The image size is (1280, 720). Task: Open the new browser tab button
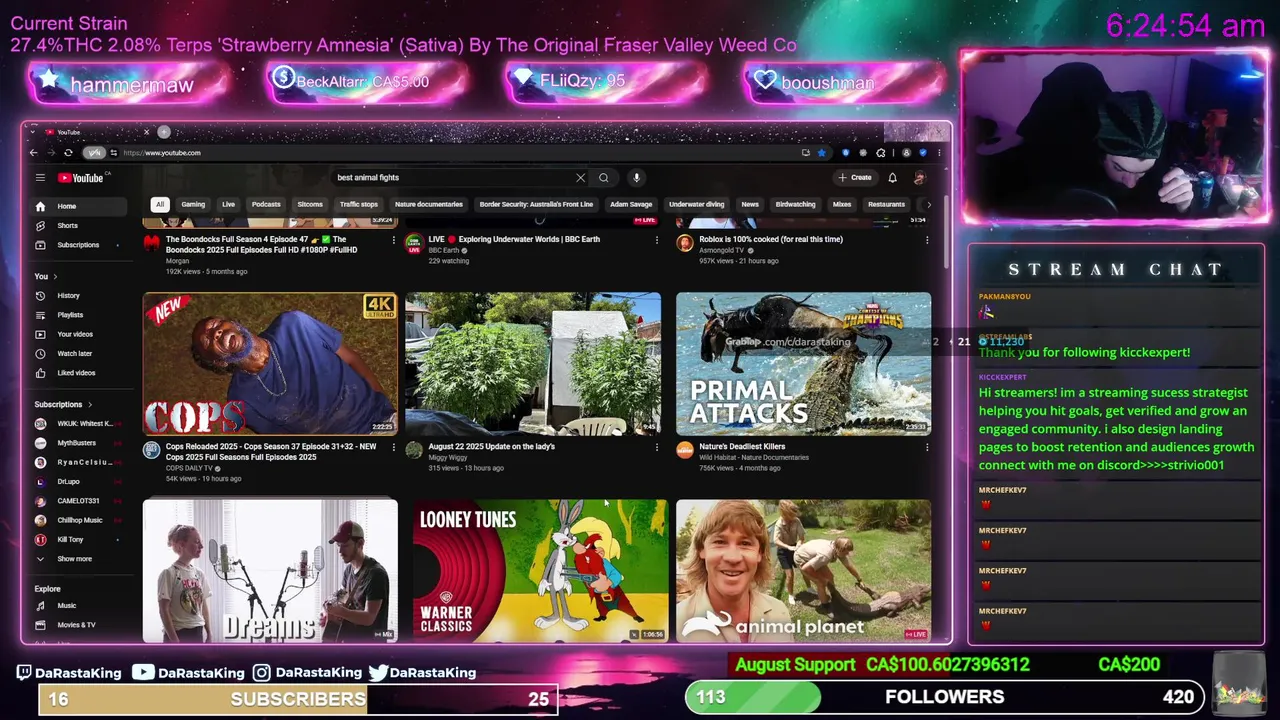(164, 132)
